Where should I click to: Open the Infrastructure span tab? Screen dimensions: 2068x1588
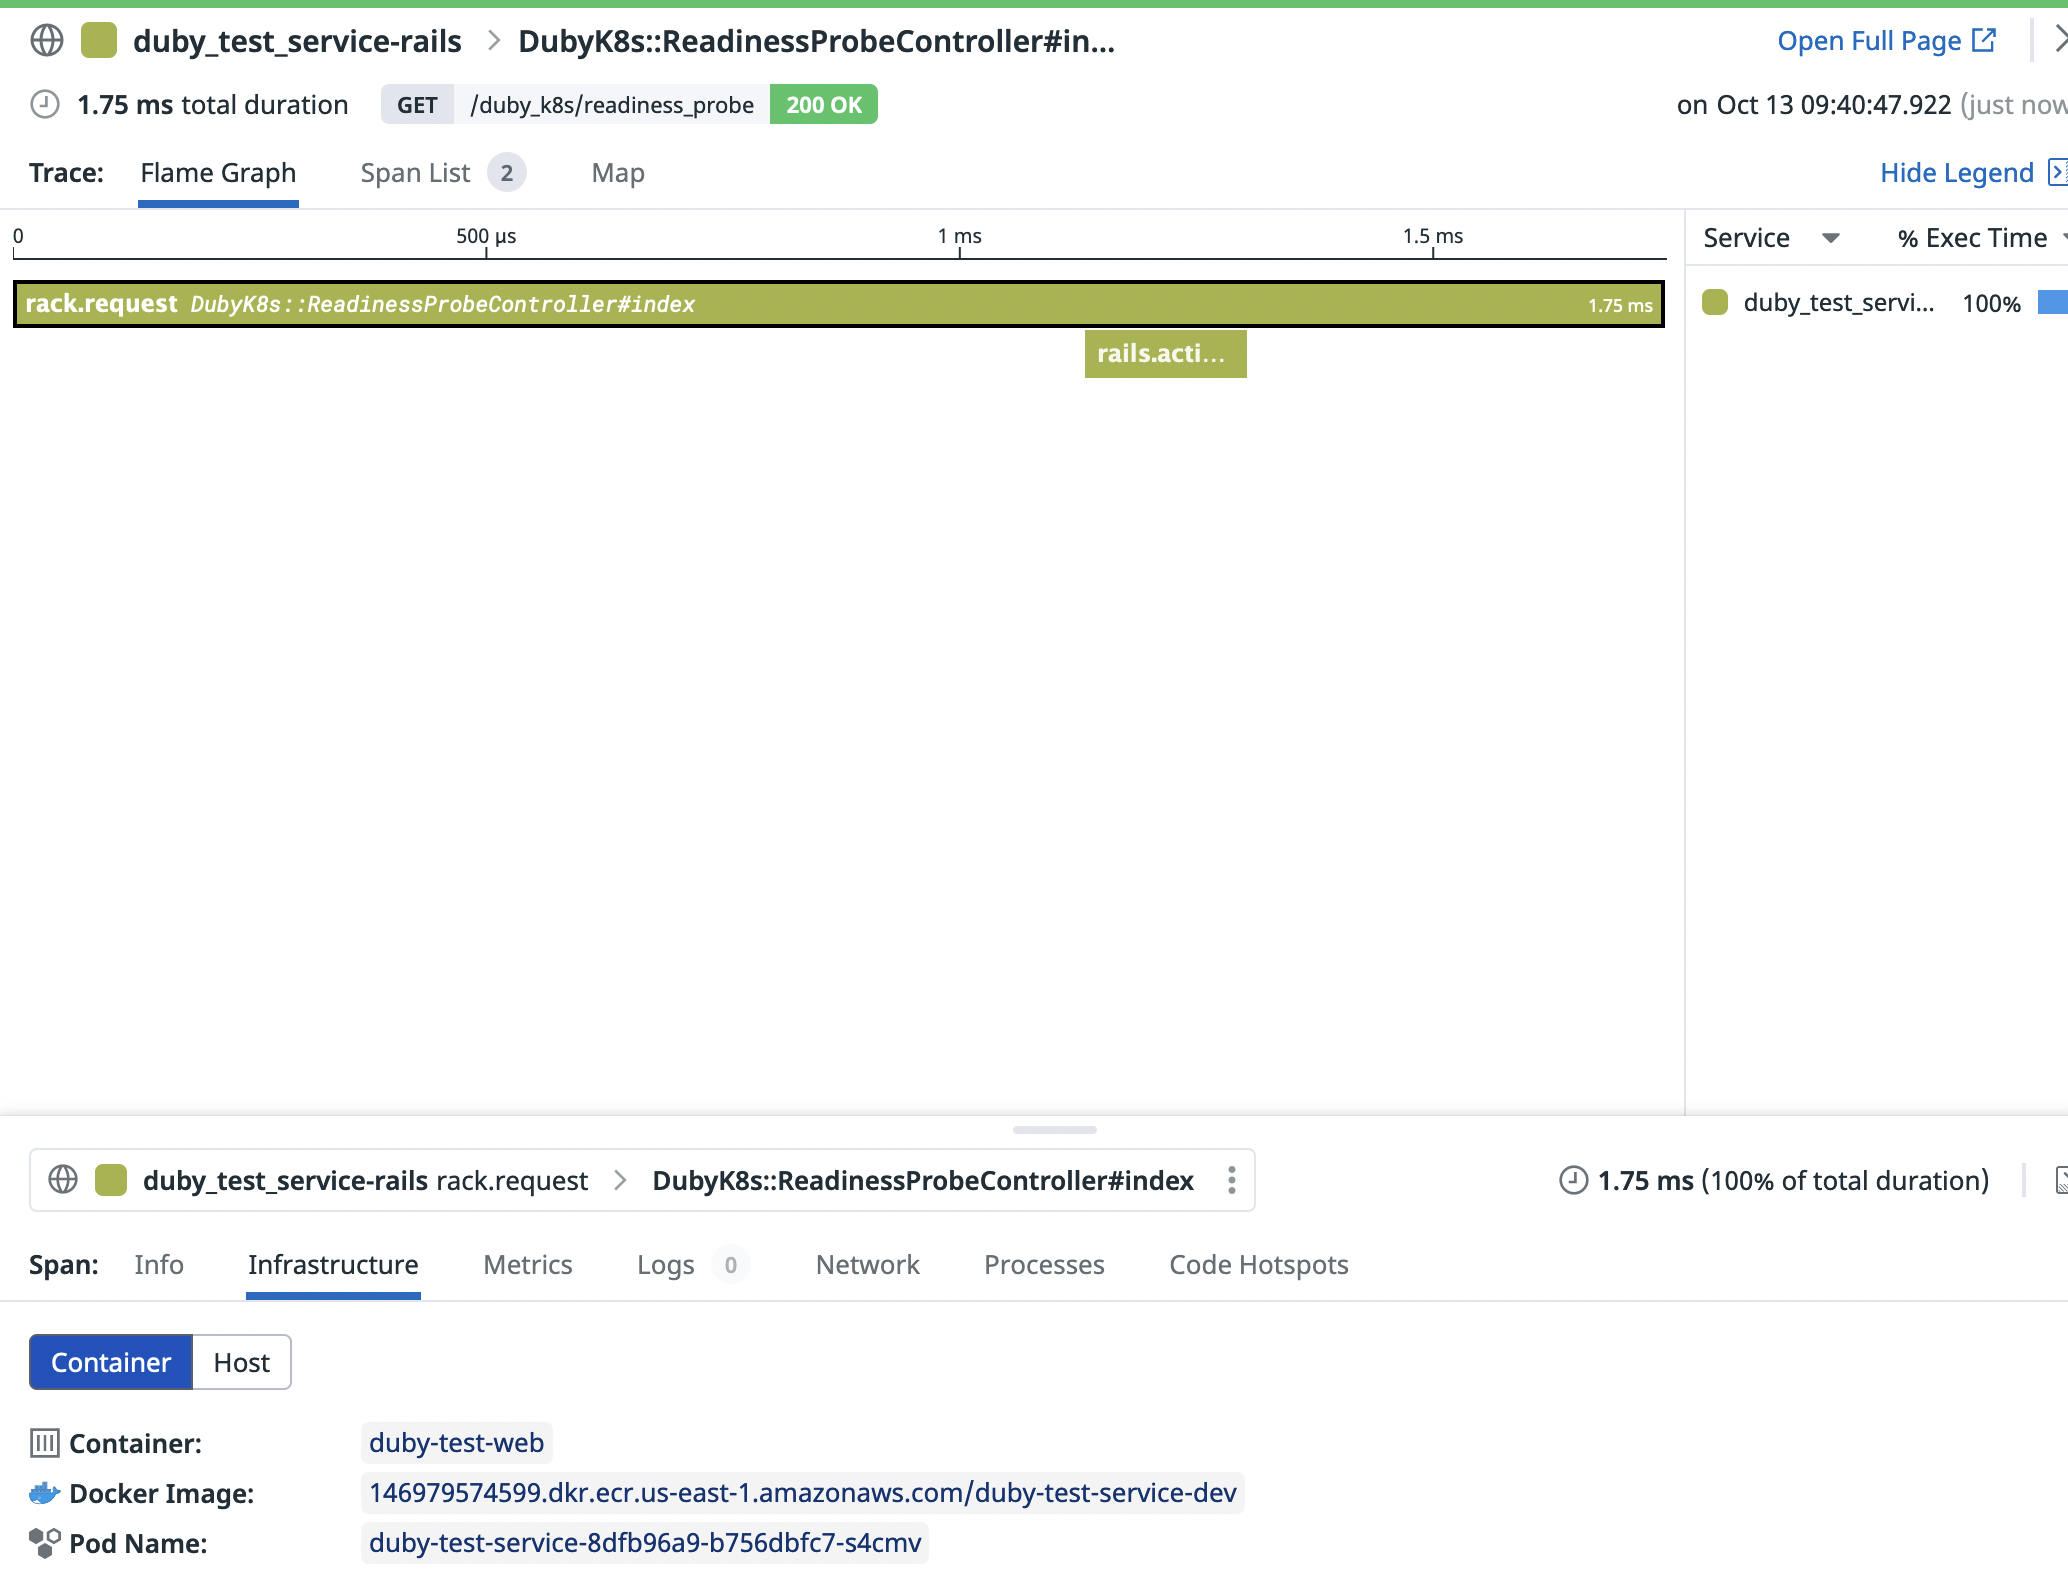point(333,1265)
